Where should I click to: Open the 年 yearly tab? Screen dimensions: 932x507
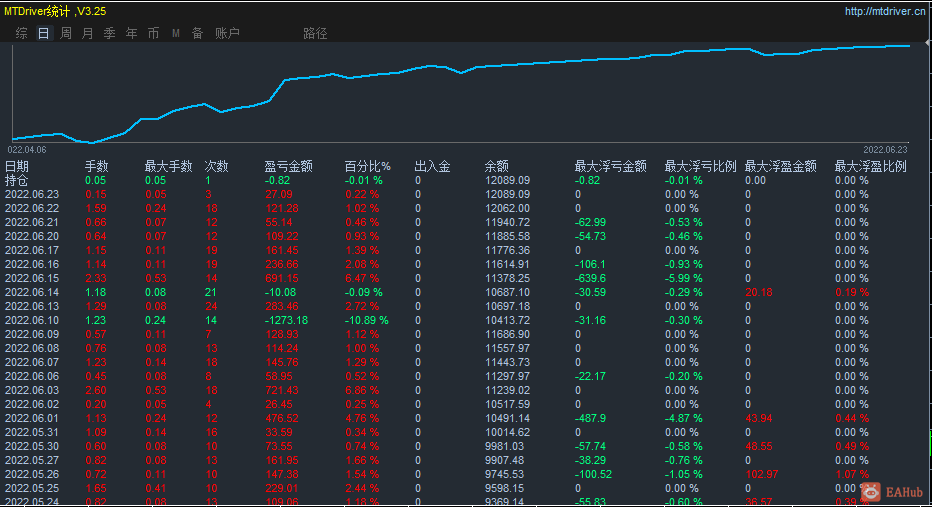pos(132,33)
